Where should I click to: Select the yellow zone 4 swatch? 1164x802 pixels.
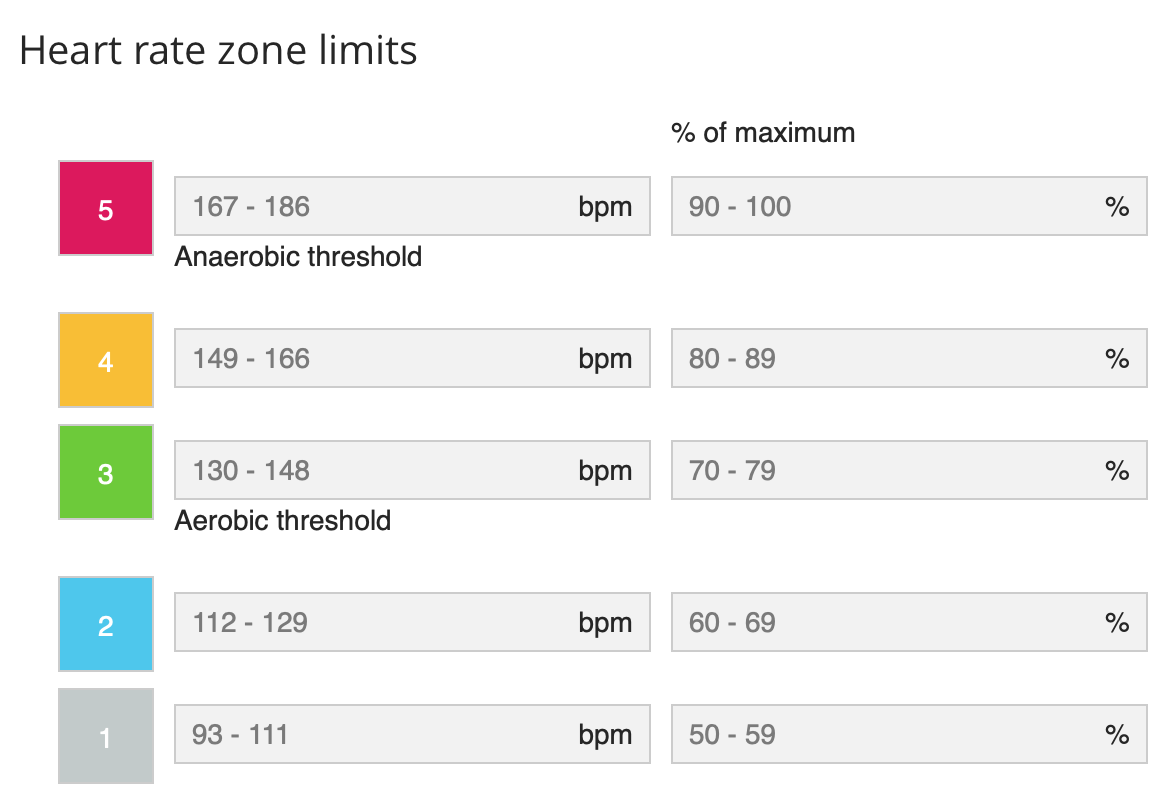pos(106,360)
